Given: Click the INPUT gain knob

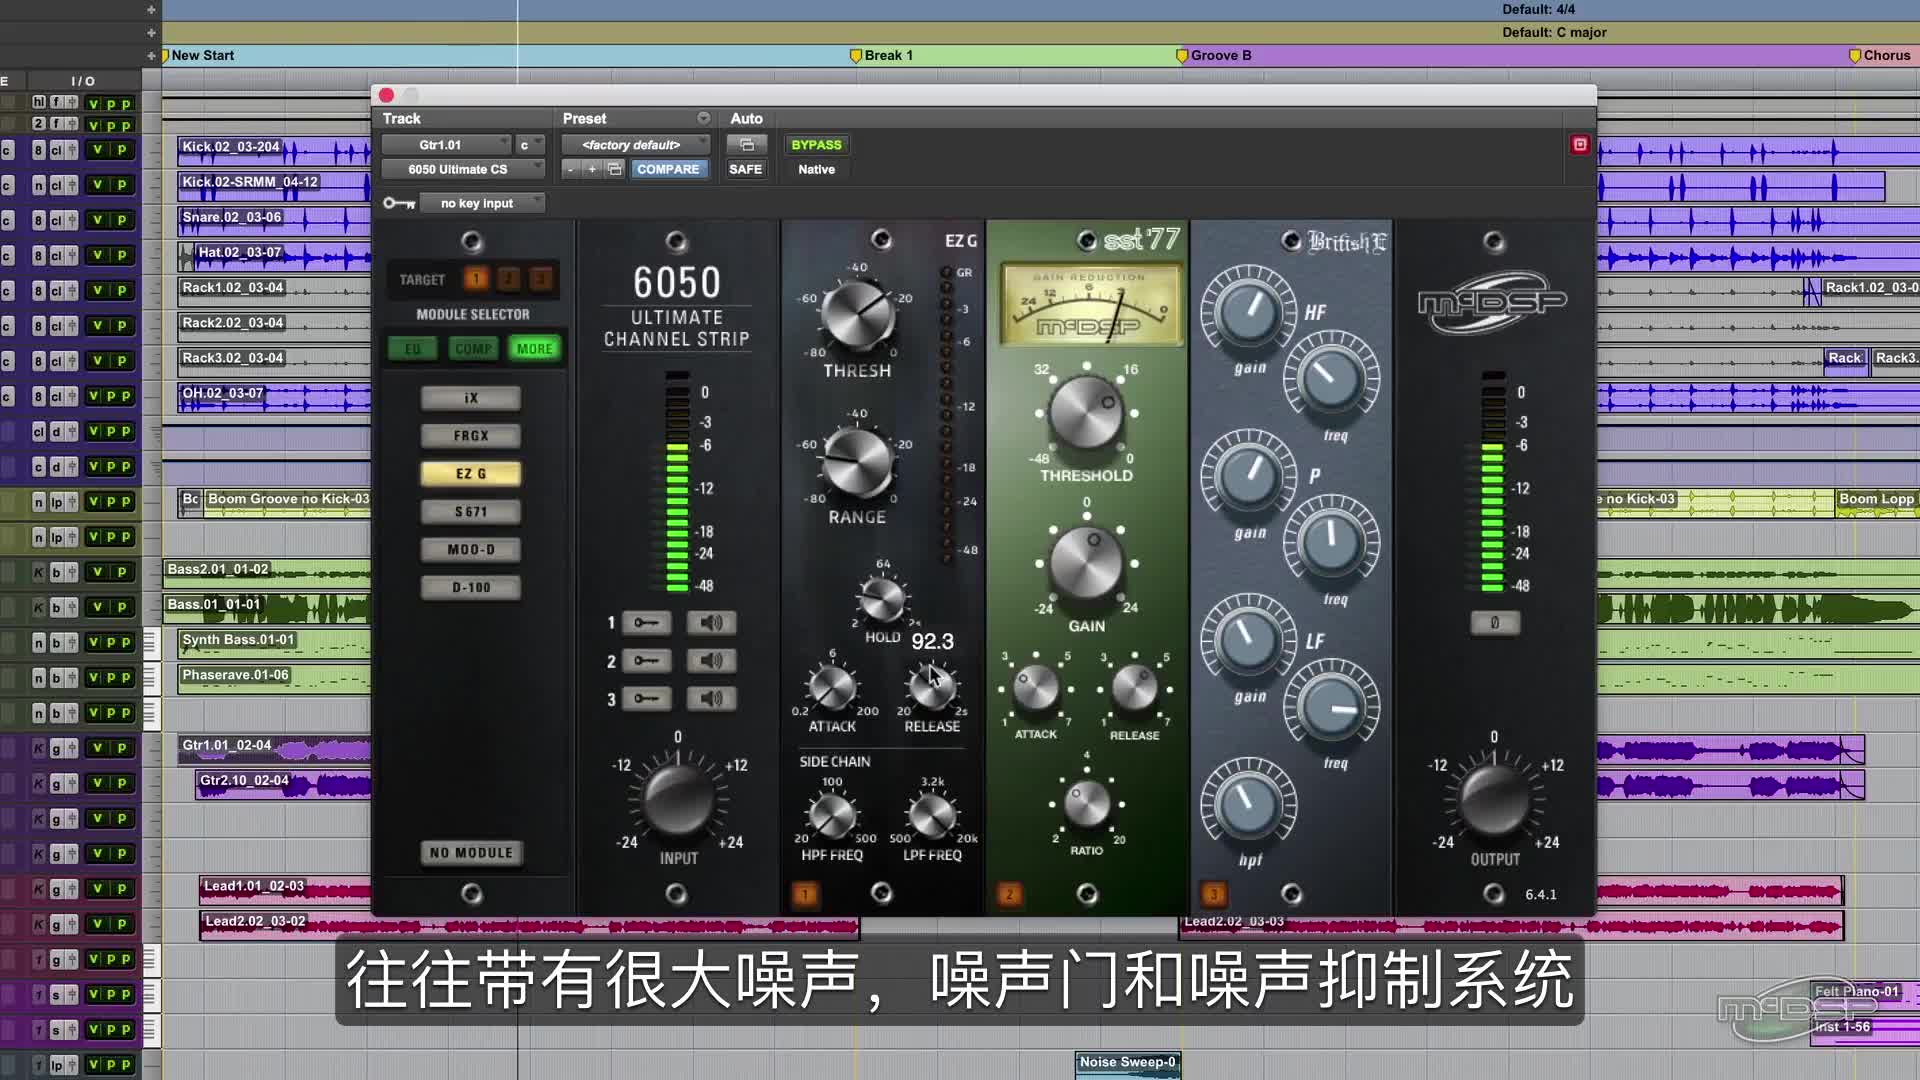Looking at the screenshot, I should pyautogui.click(x=678, y=800).
